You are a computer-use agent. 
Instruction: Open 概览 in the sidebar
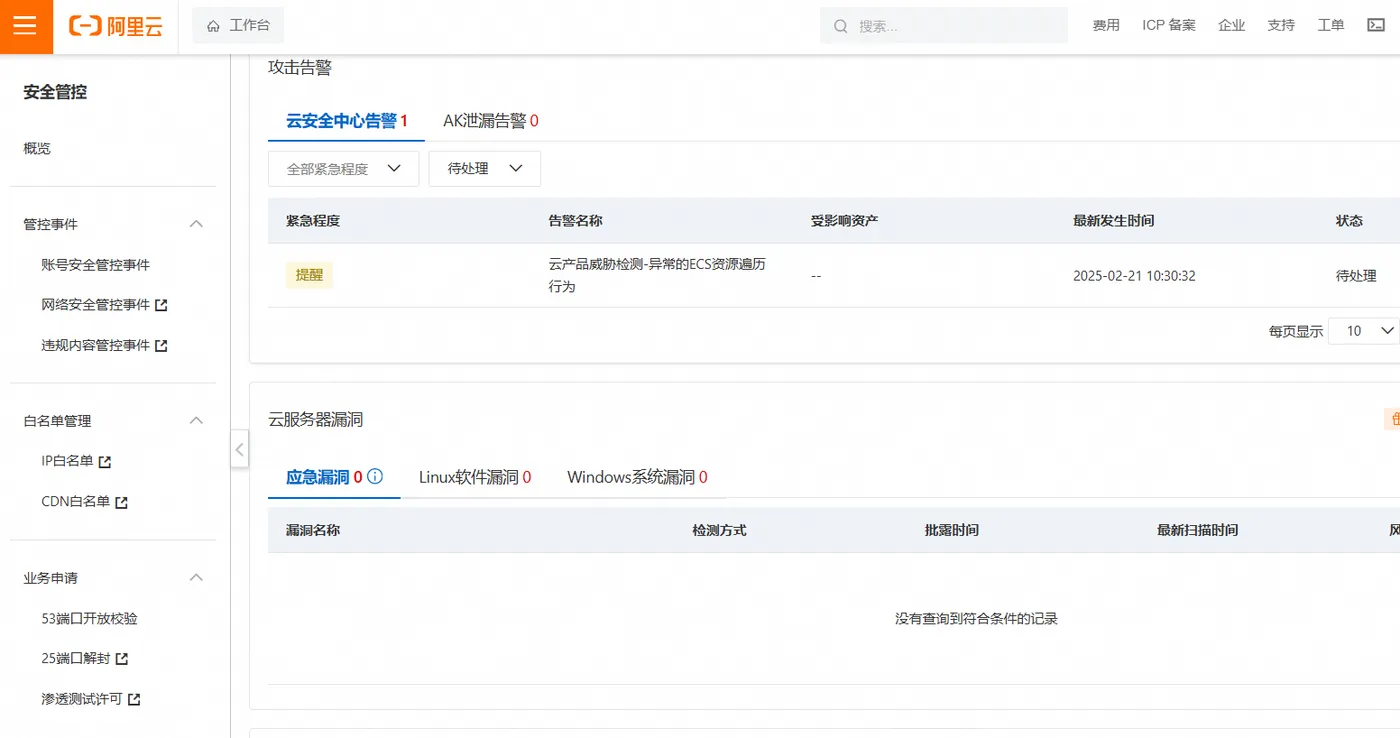point(37,149)
